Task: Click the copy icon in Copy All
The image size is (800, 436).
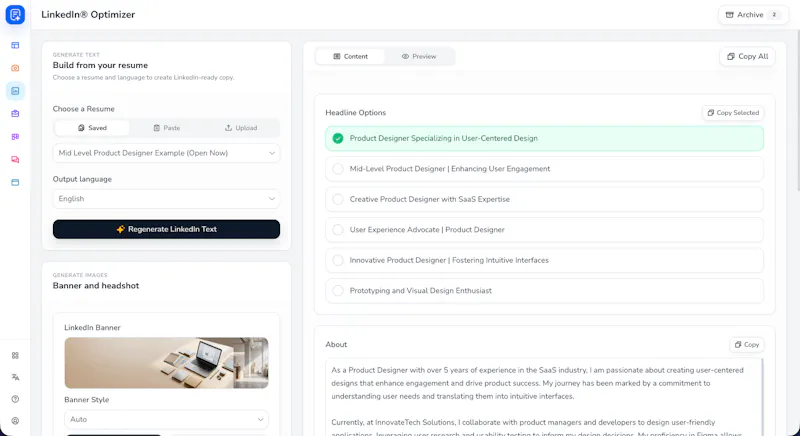Action: (x=731, y=57)
